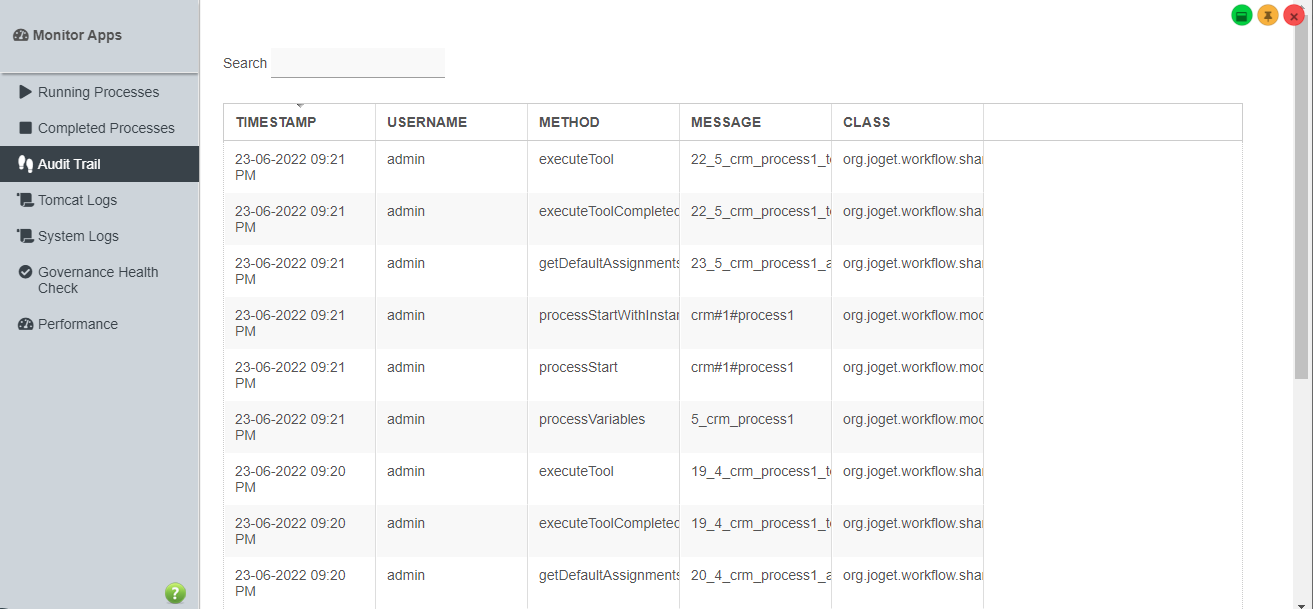1313x609 pixels.
Task: Open the Tomcat Logs menu item
Action: pos(77,200)
